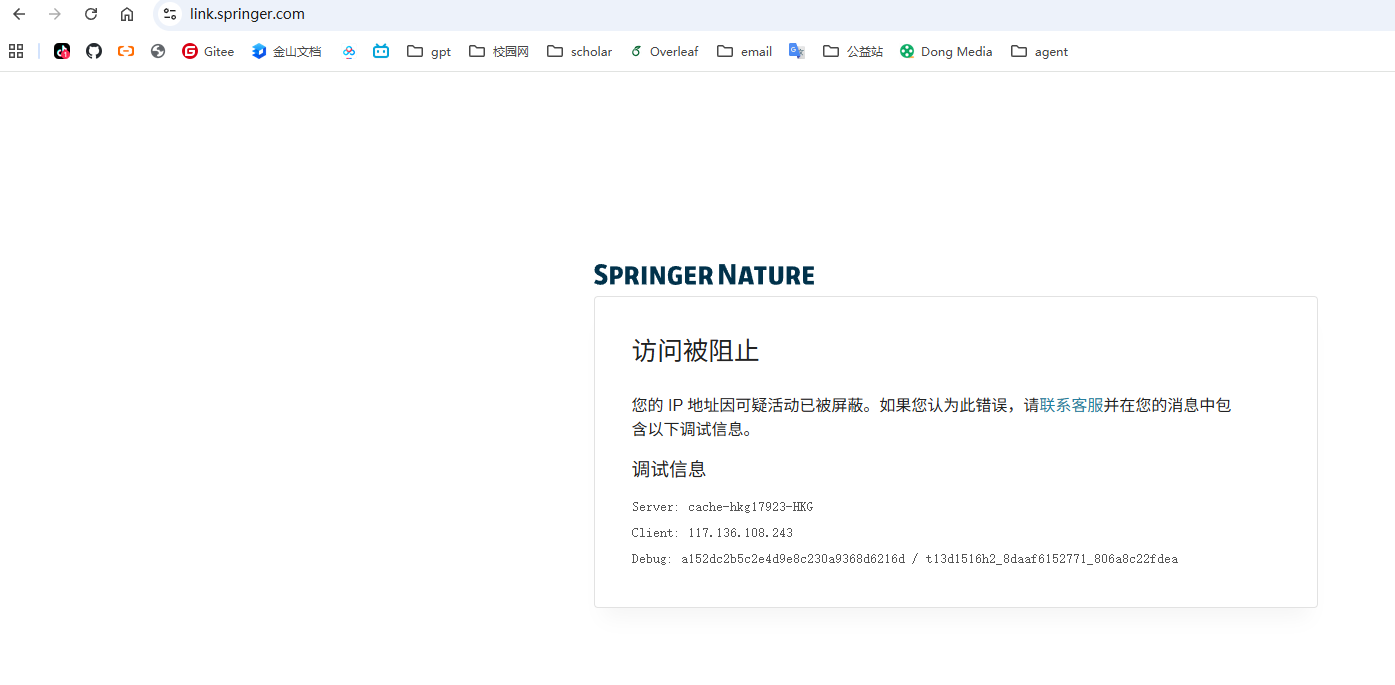Click the Springer Nature logo
This screenshot has width=1395, height=685.
(704, 275)
